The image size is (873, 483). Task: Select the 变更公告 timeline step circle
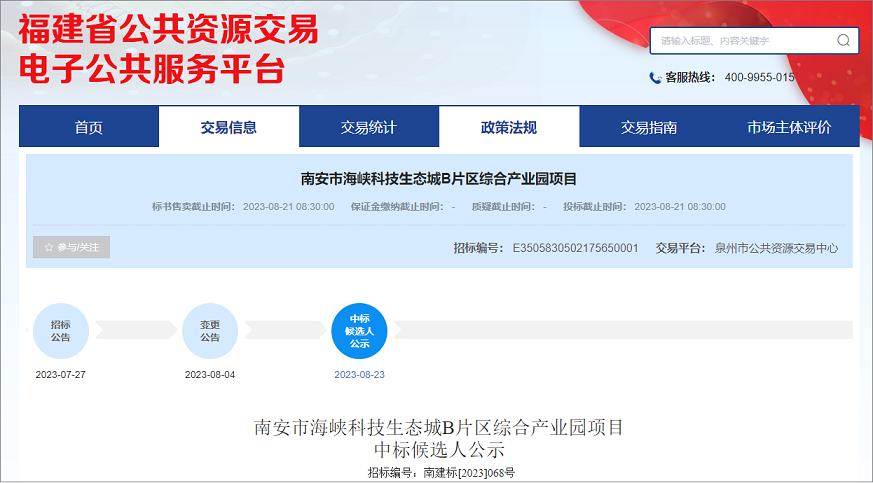[210, 330]
